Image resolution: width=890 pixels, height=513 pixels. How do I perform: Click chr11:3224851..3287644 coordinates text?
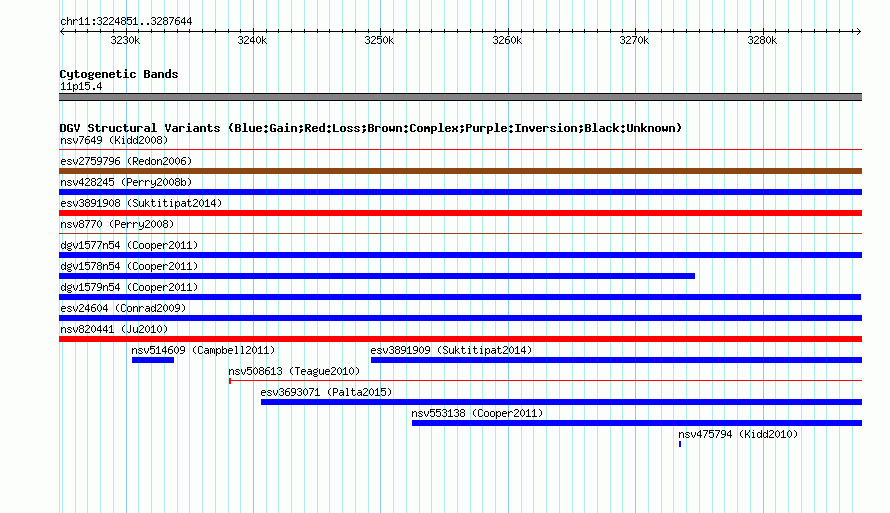(x=126, y=21)
